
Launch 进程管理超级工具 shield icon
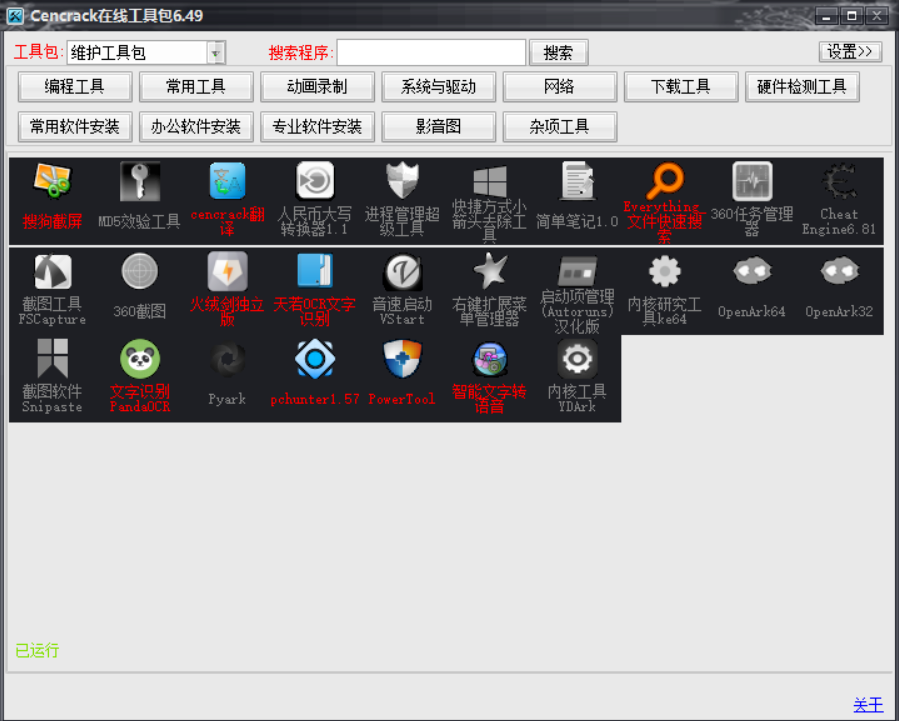click(x=402, y=181)
